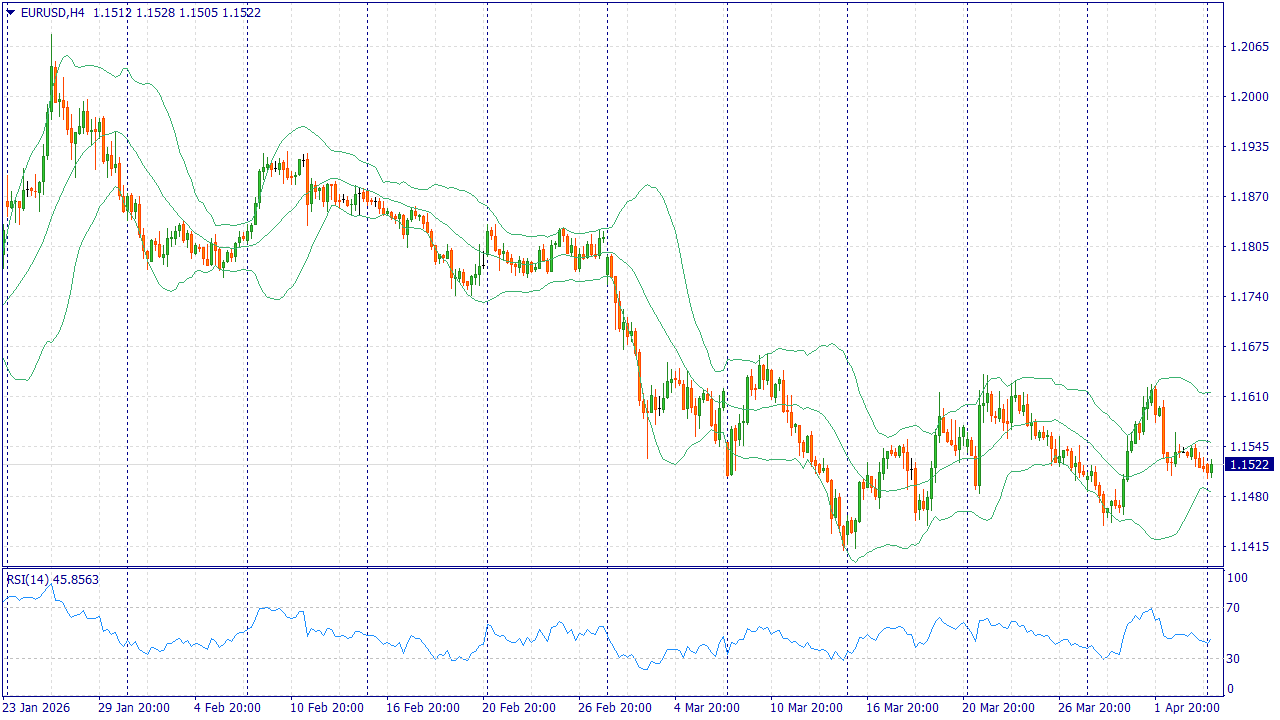Click the RSI 100 scale label
The image size is (1280, 720).
tap(1236, 578)
